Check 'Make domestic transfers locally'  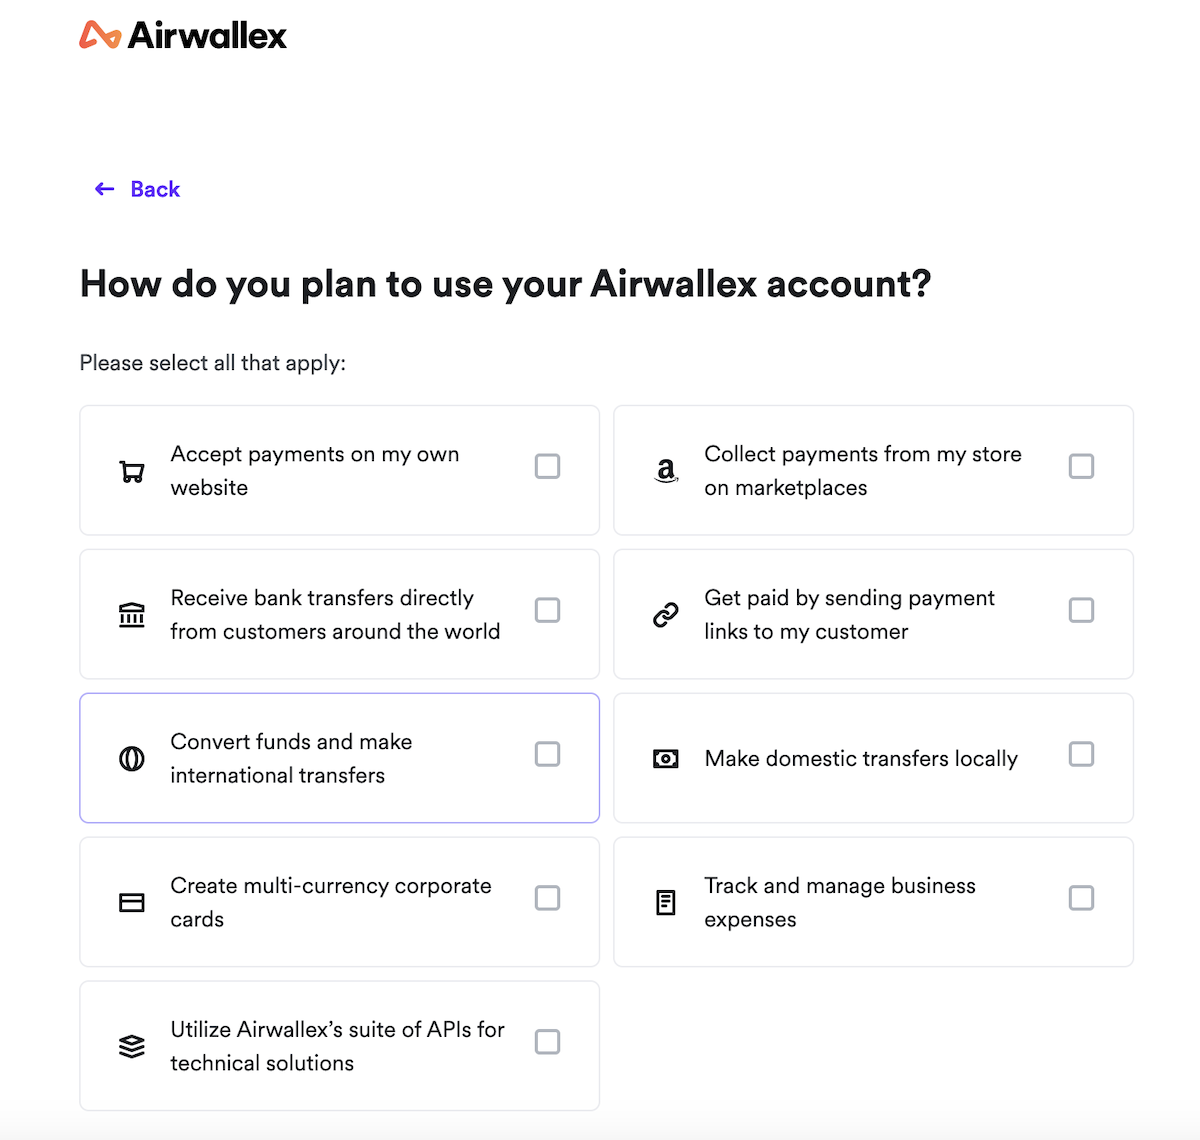(1081, 754)
